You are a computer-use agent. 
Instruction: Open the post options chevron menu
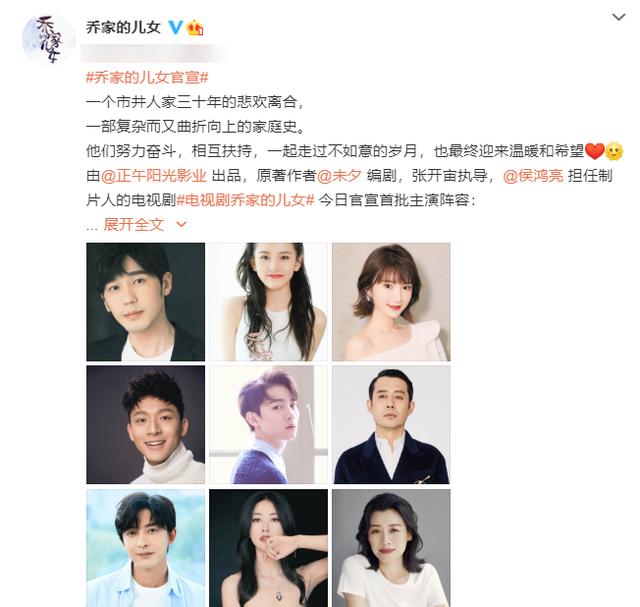pyautogui.click(x=619, y=17)
